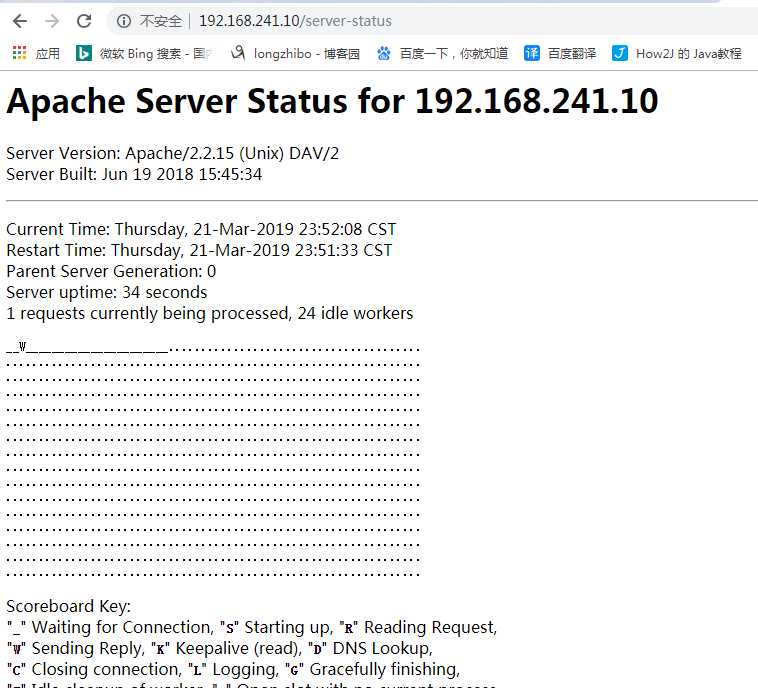Open the 百度一下 bookmark

click(x=442, y=53)
